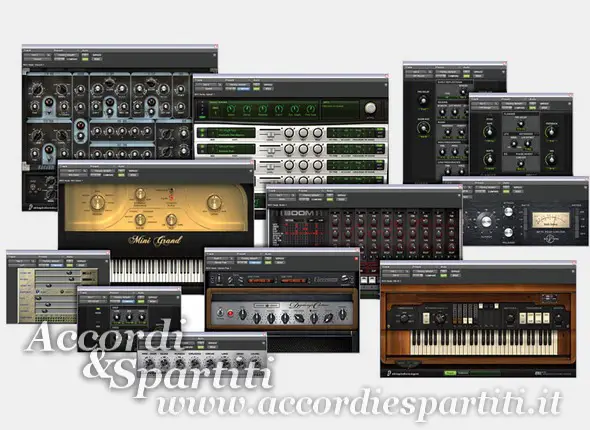The image size is (590, 430).
Task: Click the reverb Pre-Delay knob
Action: (423, 100)
